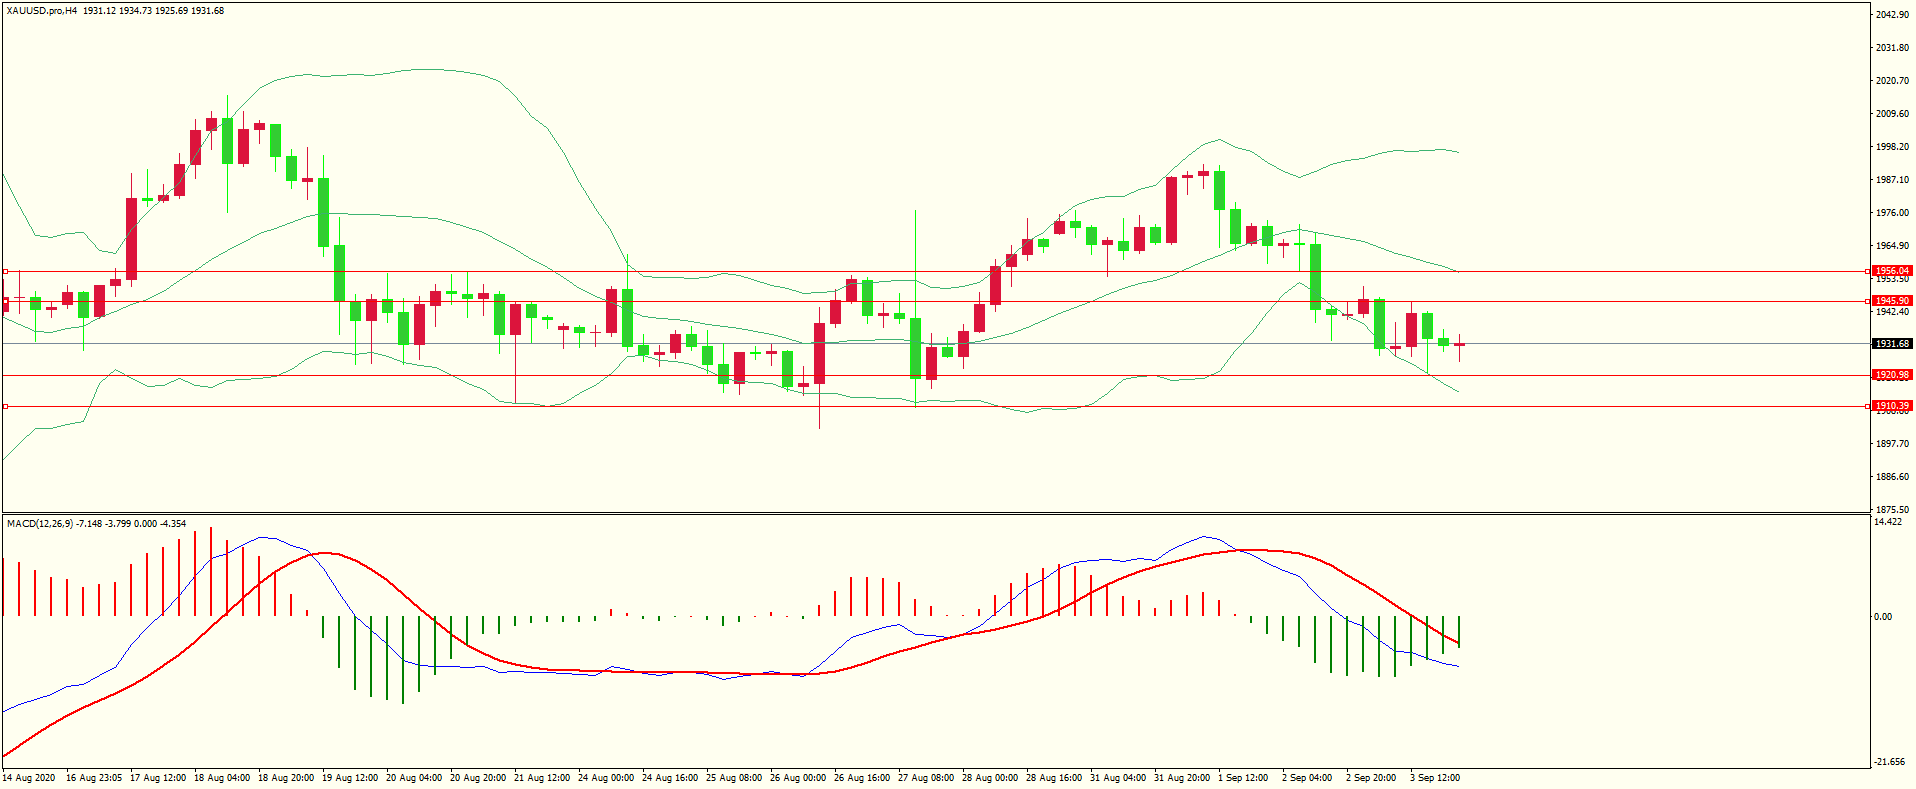Click the left anchor handle of the red 1910.39 line

[x=5, y=406]
